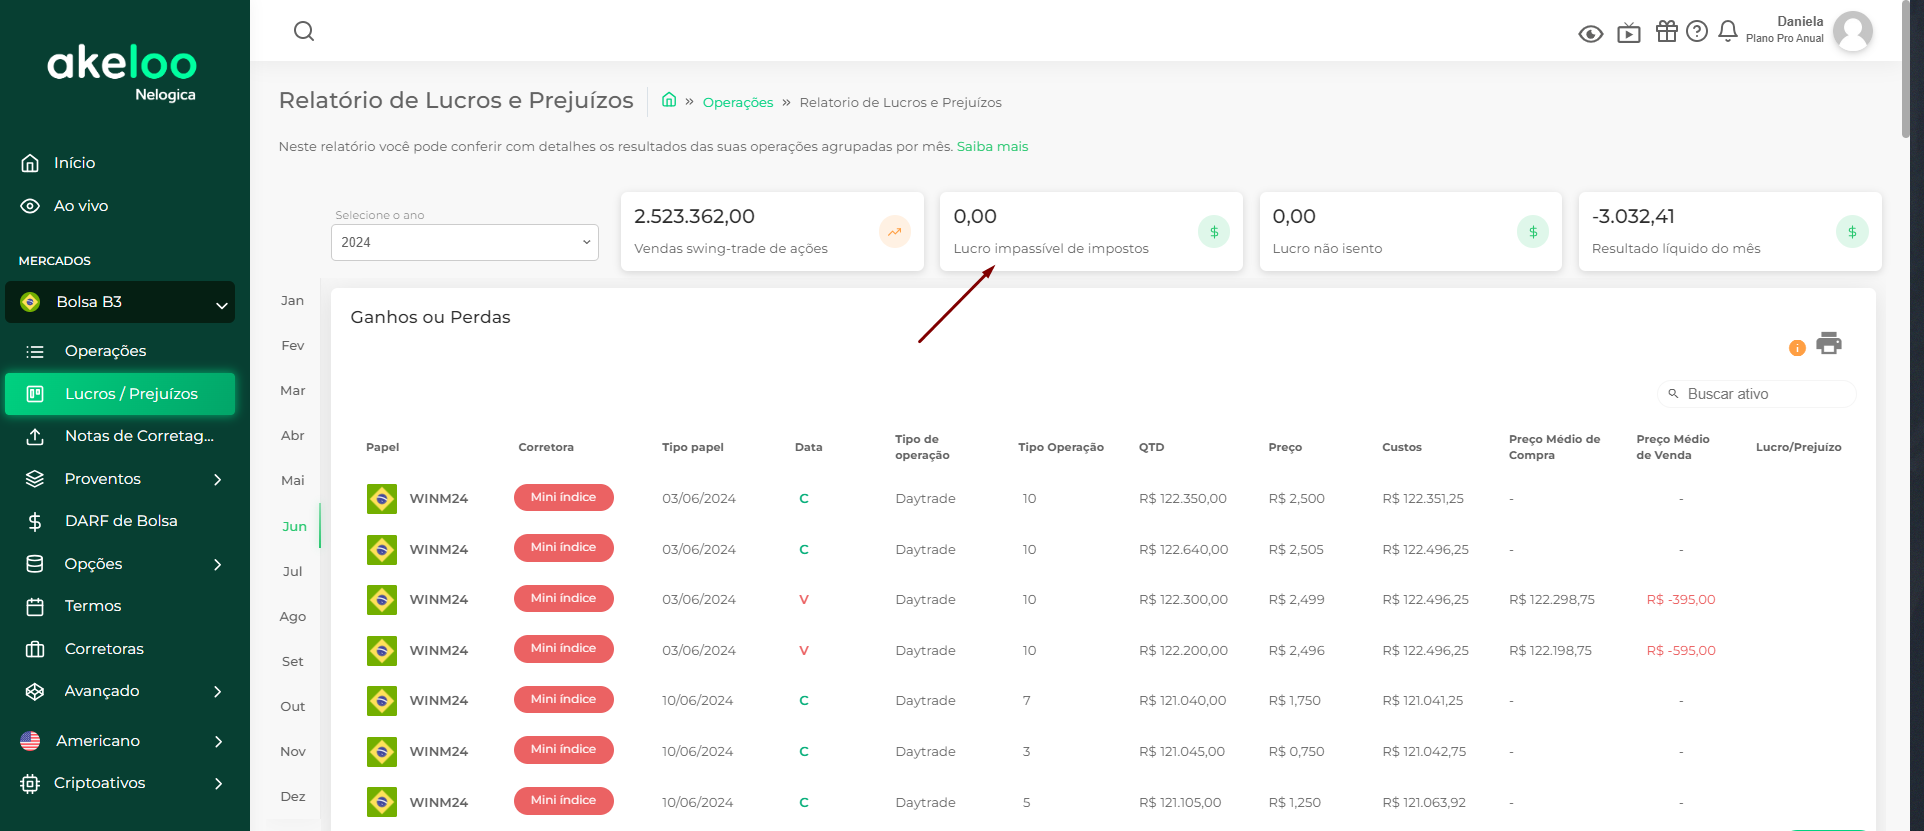Click the DARF de Bolsa dollar icon
The height and width of the screenshot is (831, 1924).
[x=35, y=521]
